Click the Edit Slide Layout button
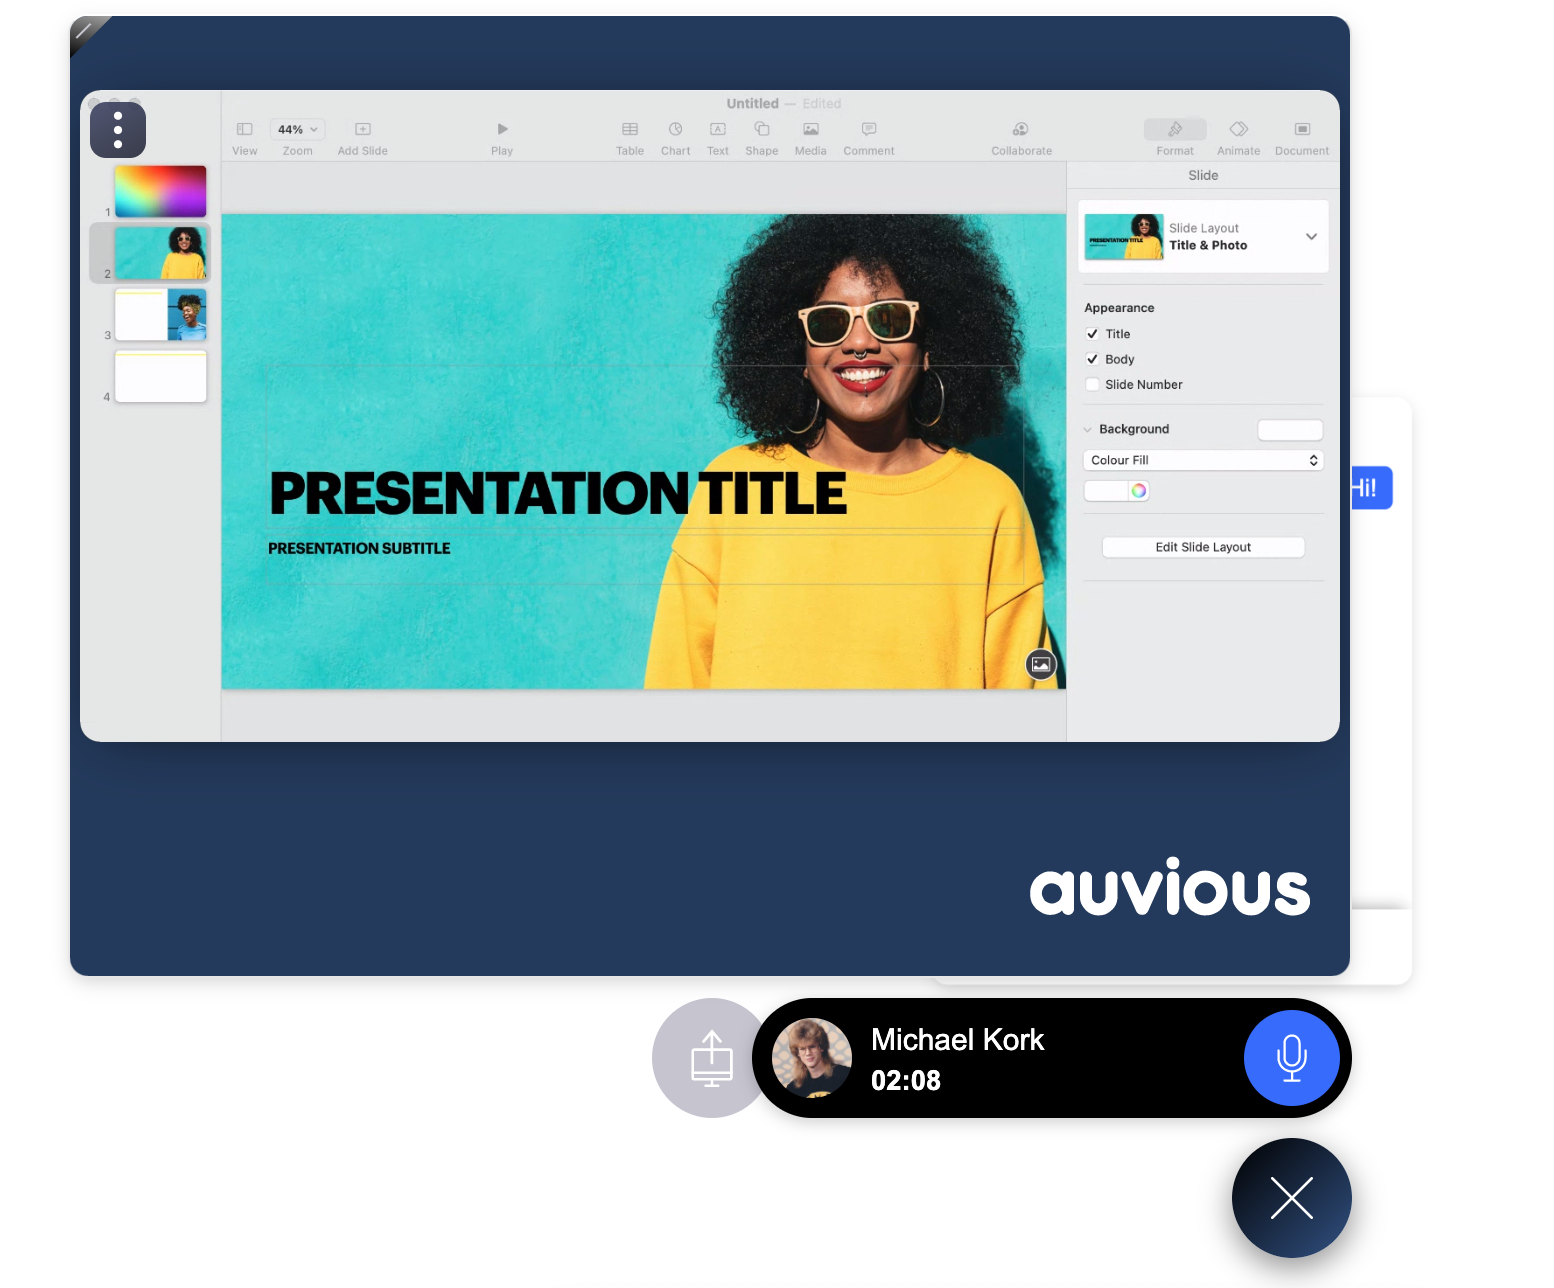Image resolution: width=1554 pixels, height=1288 pixels. click(x=1203, y=547)
